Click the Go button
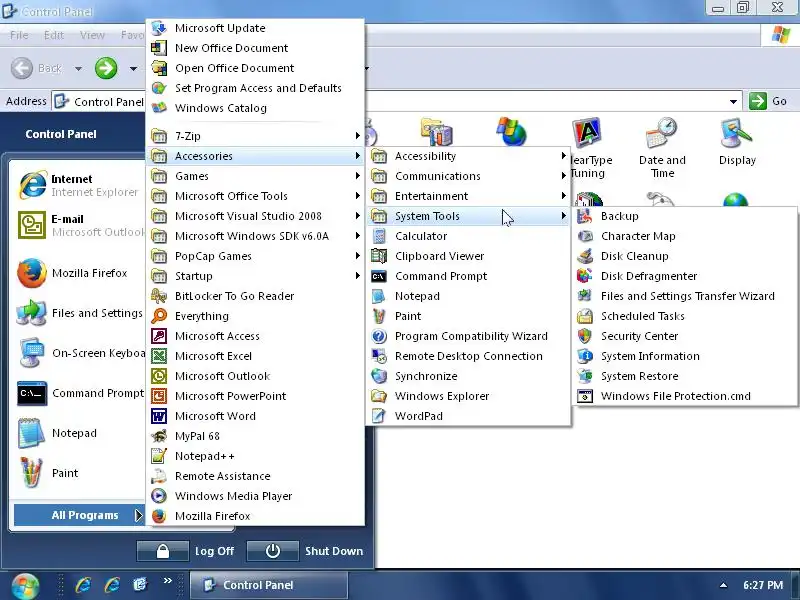This screenshot has height=600, width=800. 768,101
